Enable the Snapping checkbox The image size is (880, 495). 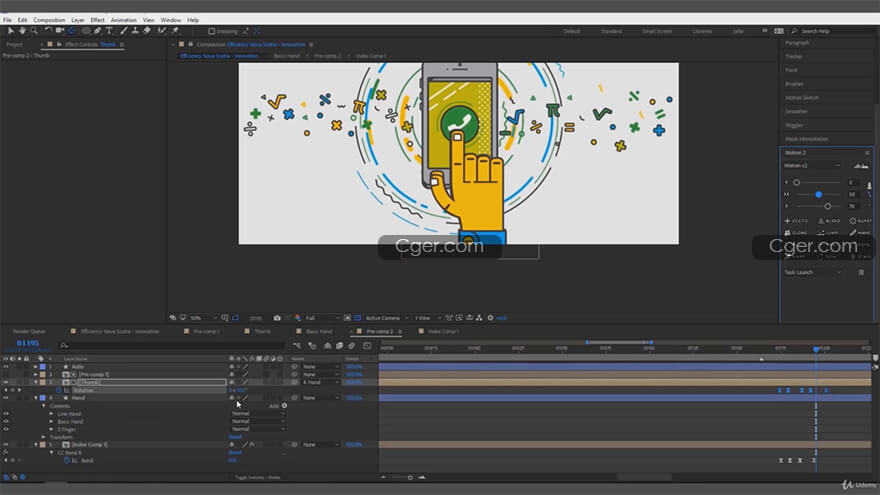coord(212,31)
